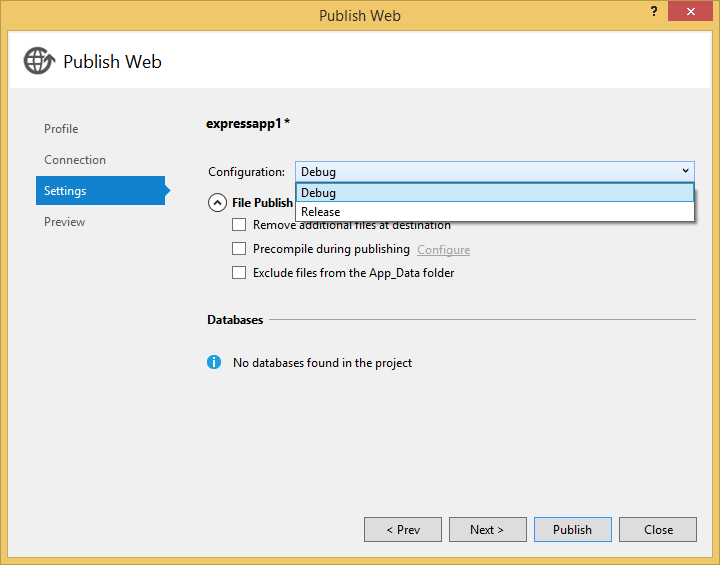Go back with the Prev button
Image resolution: width=720 pixels, height=565 pixels.
point(403,530)
